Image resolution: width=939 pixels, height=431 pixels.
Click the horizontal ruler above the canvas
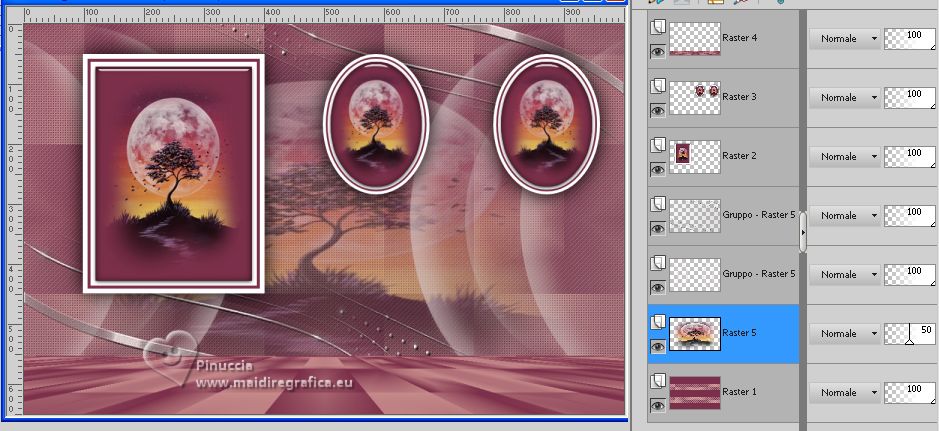click(x=324, y=16)
